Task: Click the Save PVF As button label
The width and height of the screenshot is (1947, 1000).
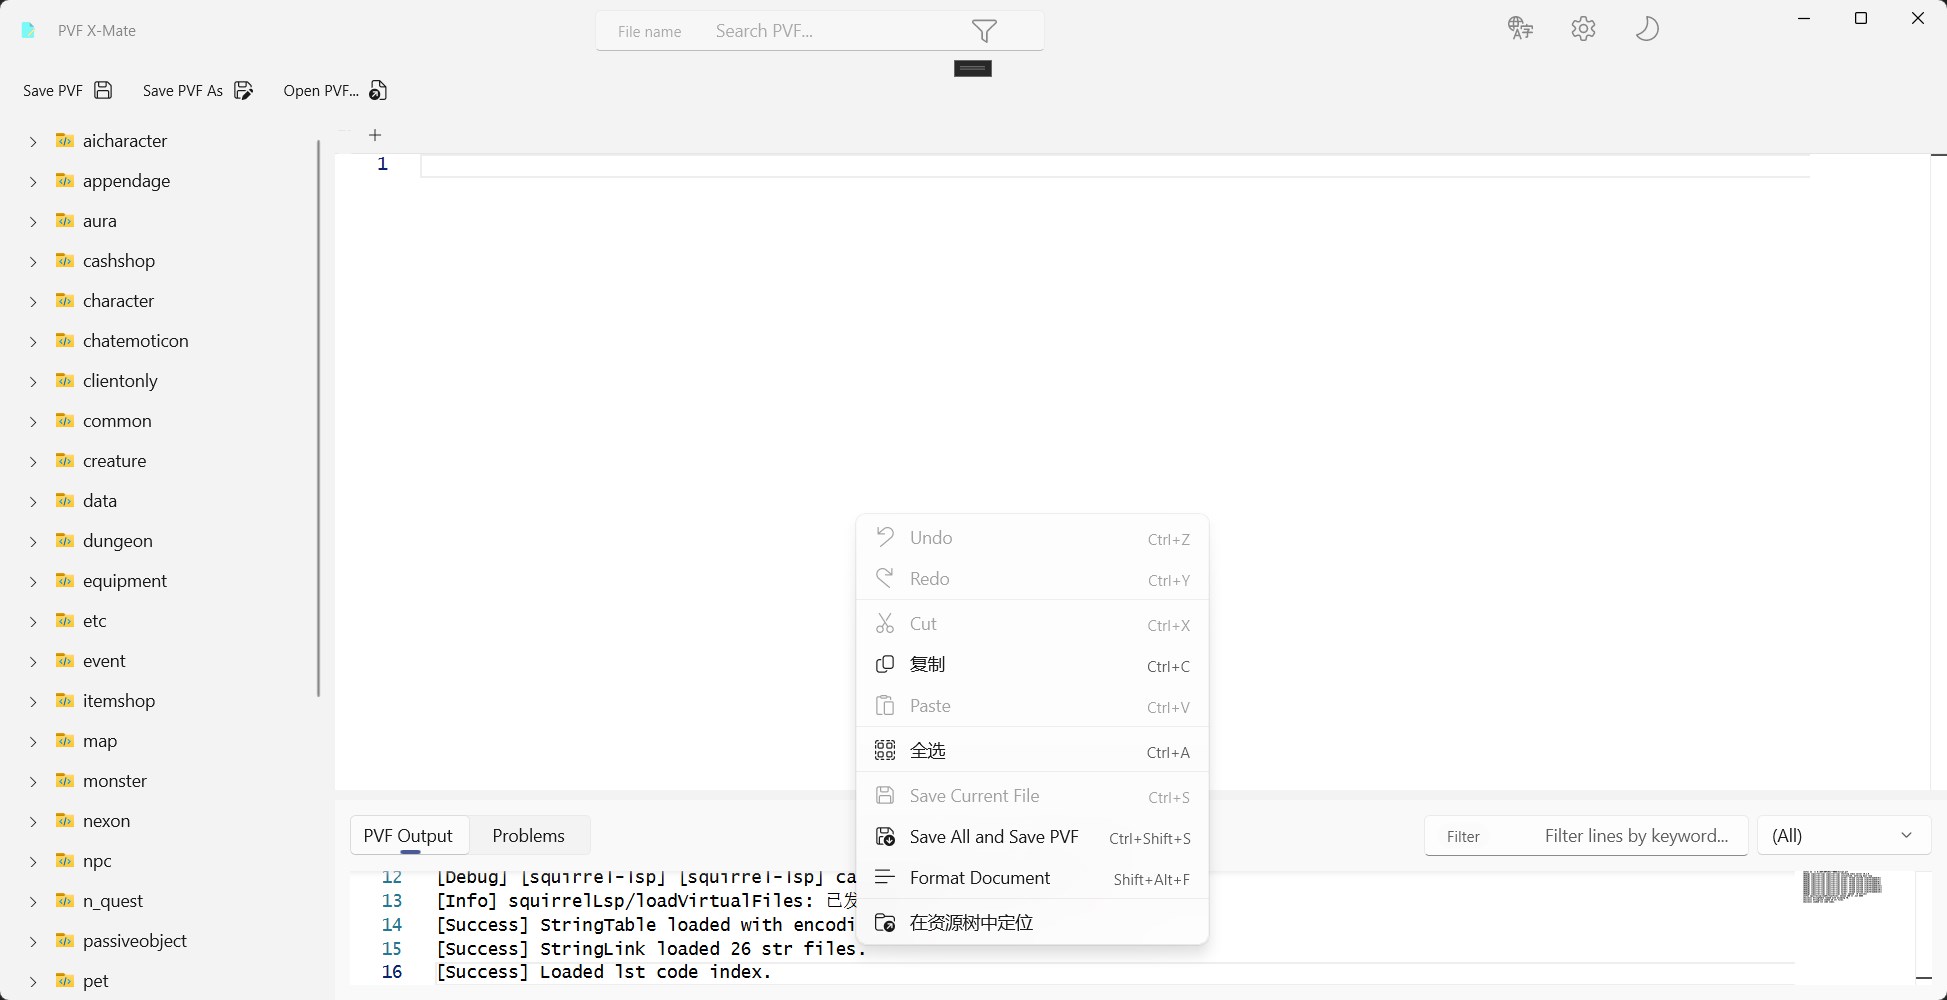Action: (183, 91)
